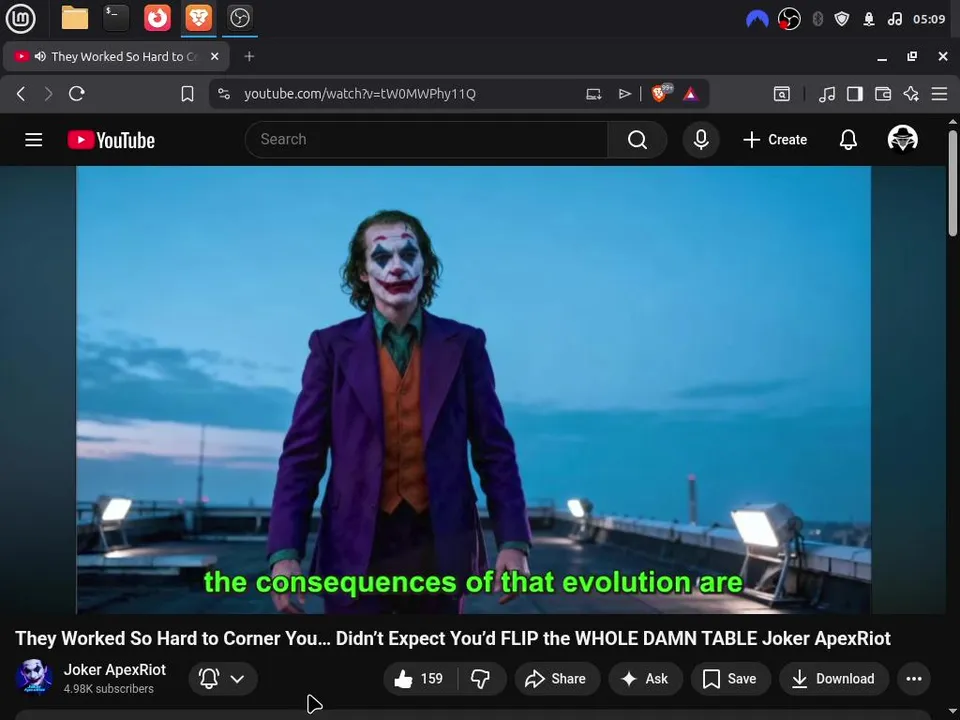Share the video with the Share button
960x720 pixels.
pyautogui.click(x=557, y=678)
